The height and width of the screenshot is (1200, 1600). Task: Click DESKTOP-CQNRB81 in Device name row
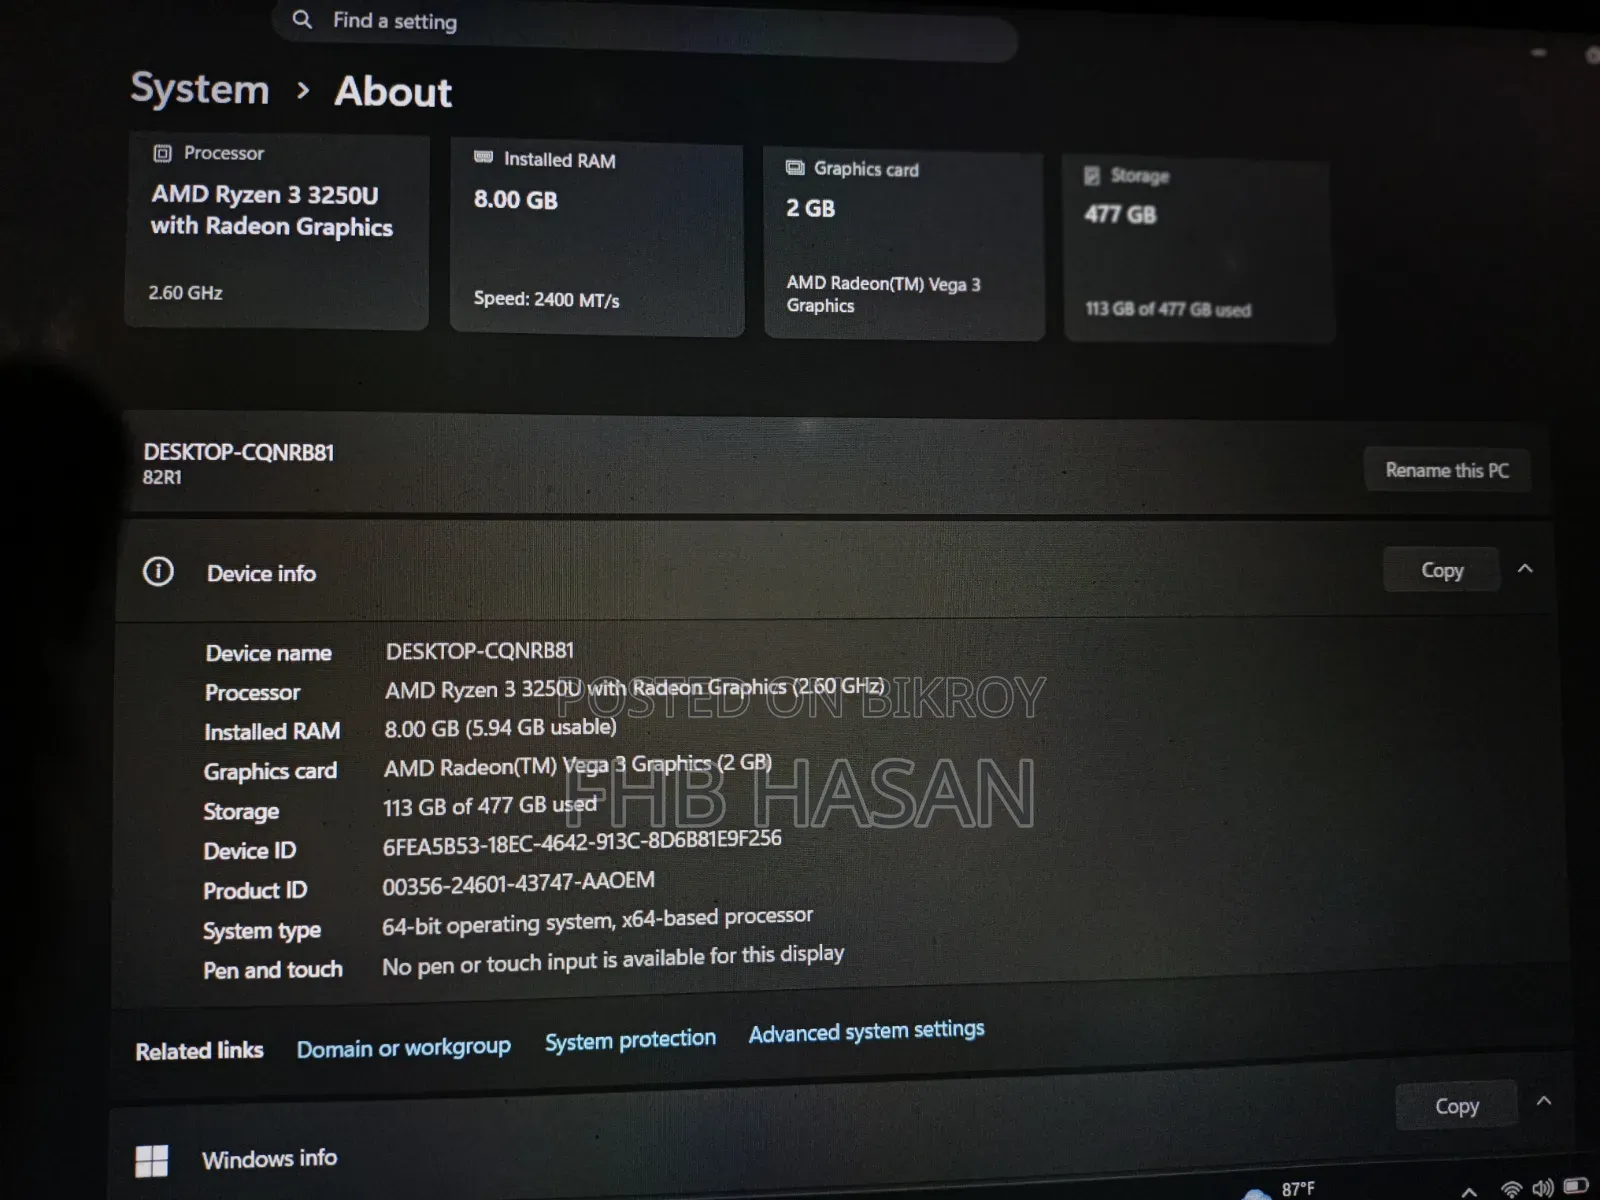pyautogui.click(x=480, y=651)
